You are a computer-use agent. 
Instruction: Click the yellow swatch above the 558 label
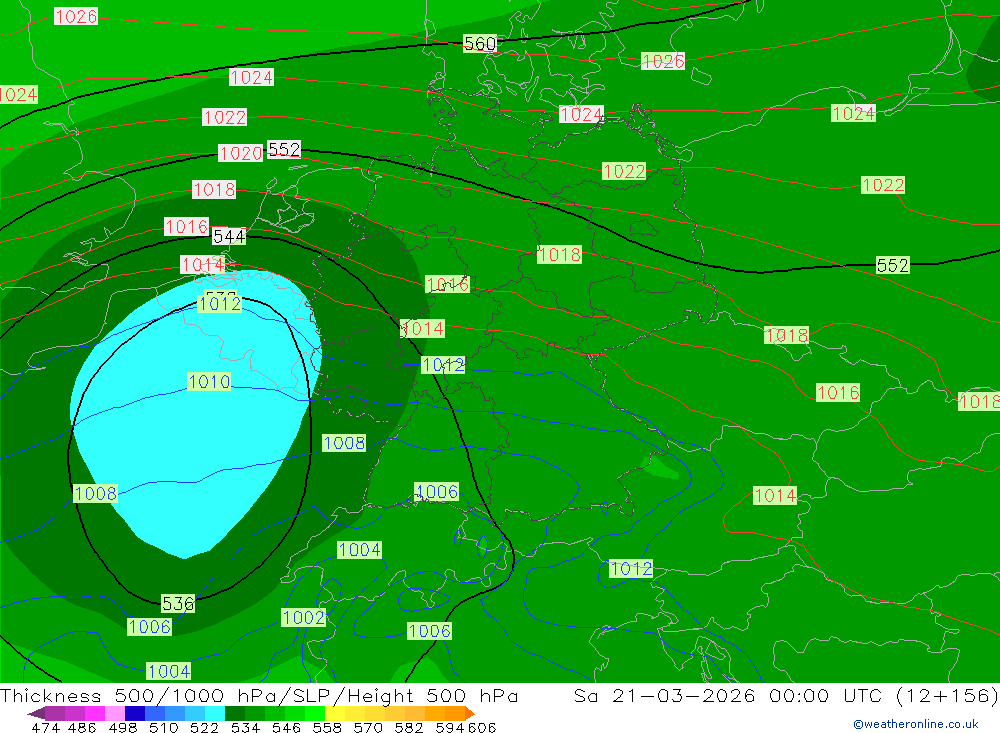click(335, 713)
